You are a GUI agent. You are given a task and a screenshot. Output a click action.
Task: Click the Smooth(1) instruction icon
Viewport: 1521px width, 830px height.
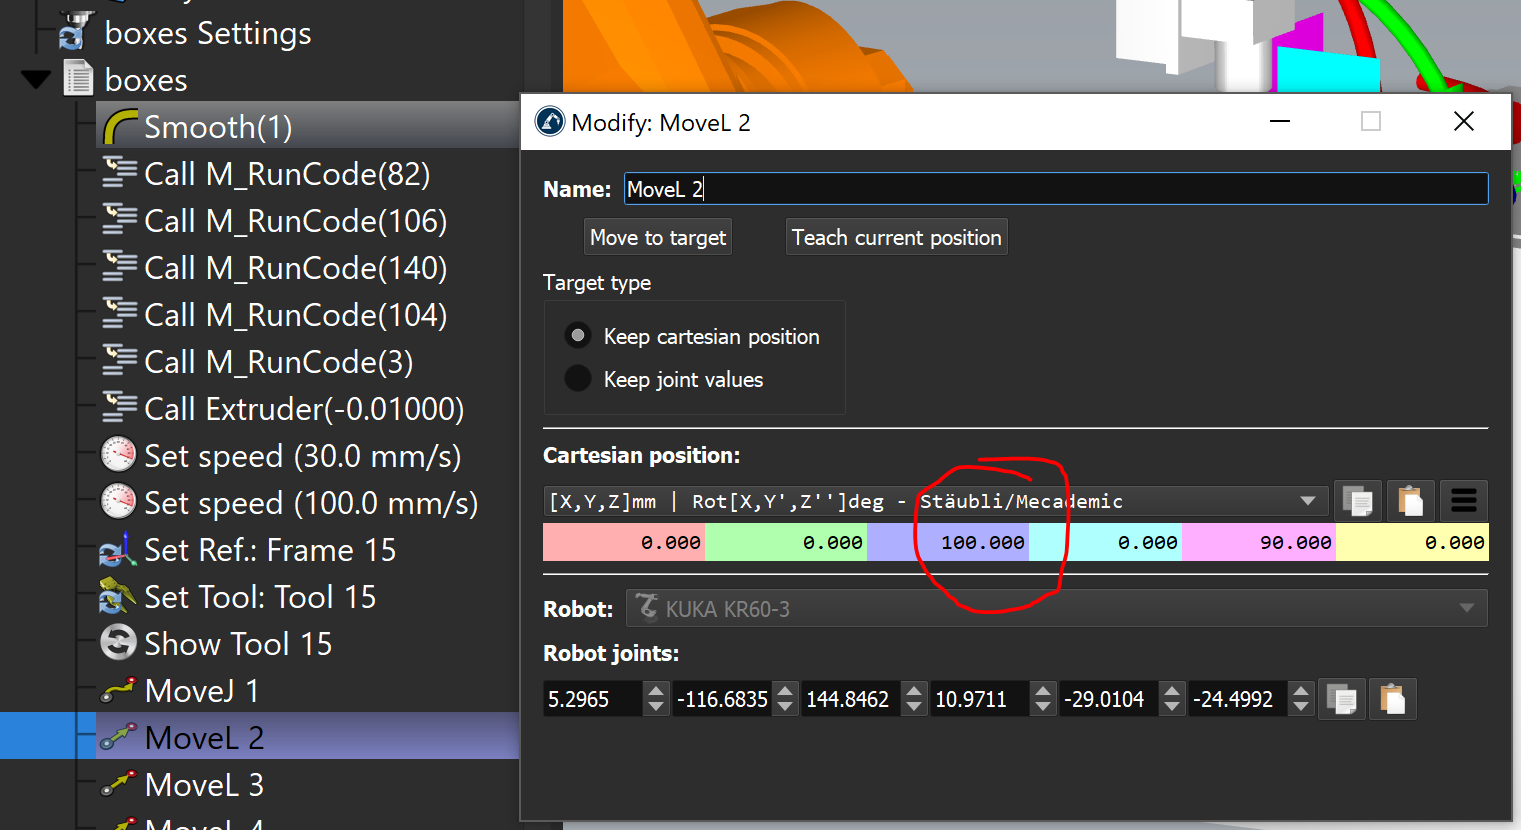[x=120, y=127]
